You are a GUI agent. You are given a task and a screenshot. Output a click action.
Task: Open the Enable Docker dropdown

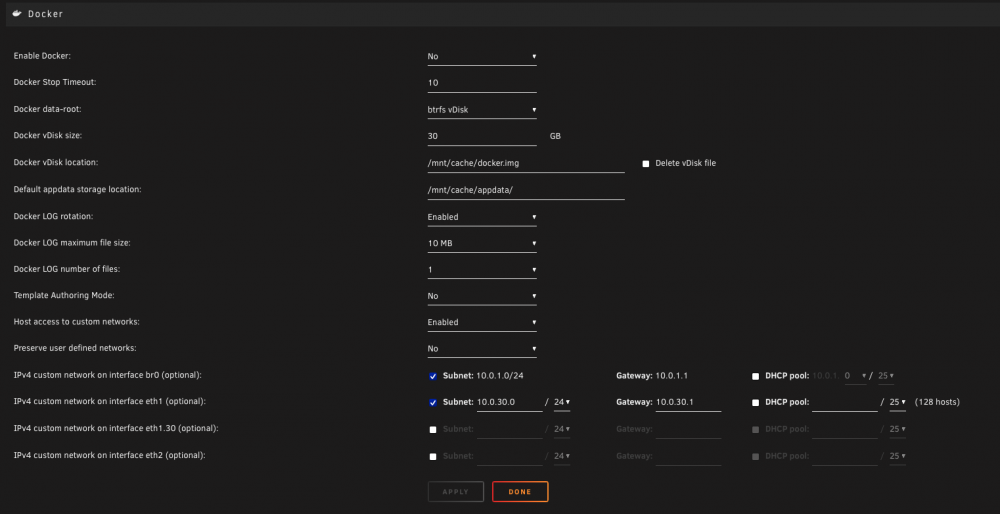tap(482, 57)
